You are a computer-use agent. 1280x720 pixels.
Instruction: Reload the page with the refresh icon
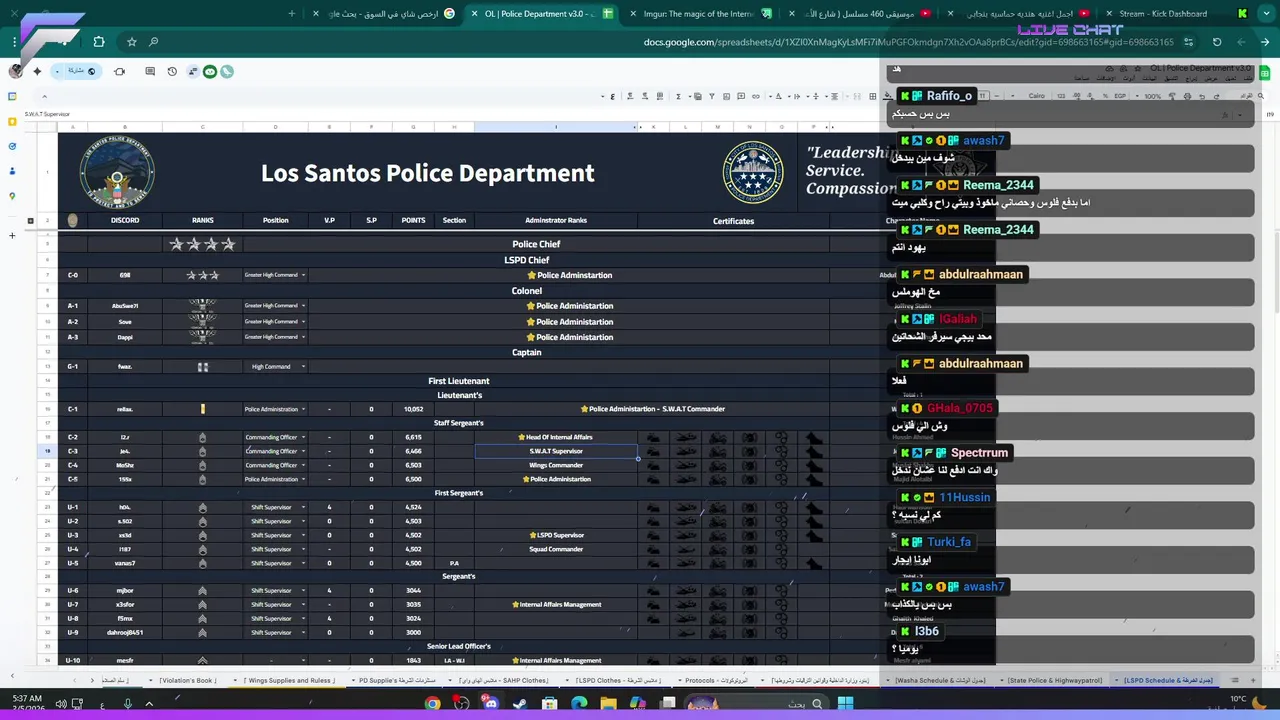[x=1217, y=42]
